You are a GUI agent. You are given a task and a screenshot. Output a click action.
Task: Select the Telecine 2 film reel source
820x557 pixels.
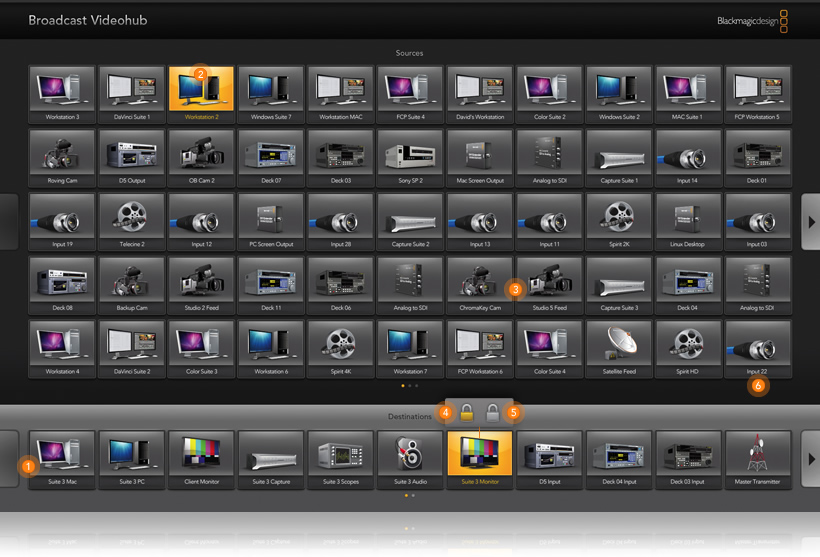132,222
